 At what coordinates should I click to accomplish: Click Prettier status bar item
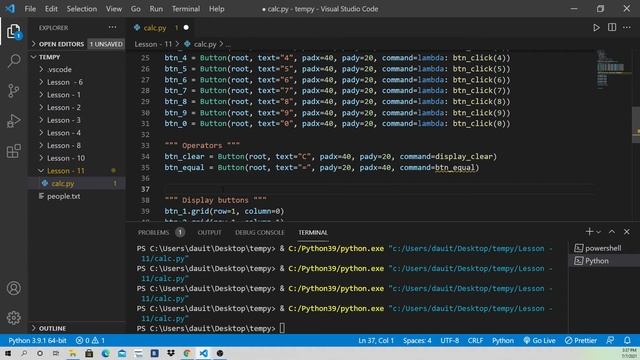tap(580, 340)
